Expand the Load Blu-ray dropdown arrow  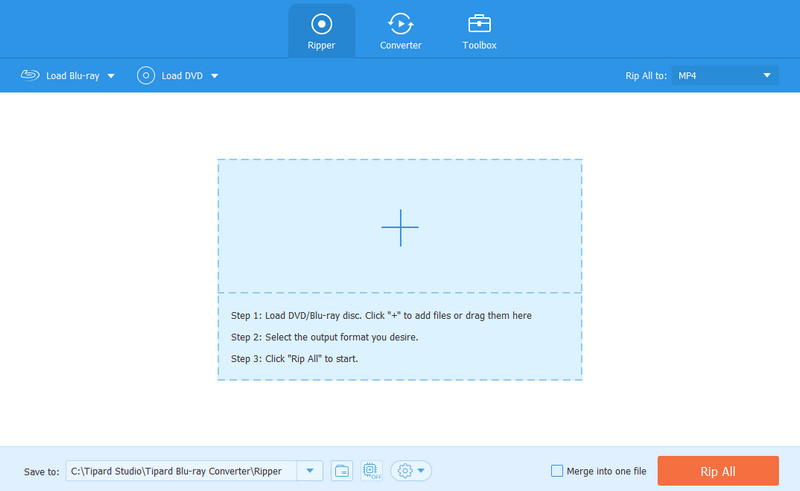coord(111,76)
